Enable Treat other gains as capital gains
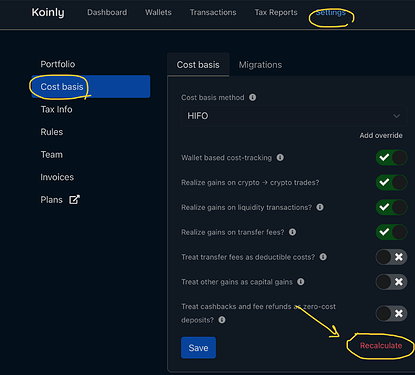Image resolution: width=415 pixels, height=375 pixels. tap(391, 282)
